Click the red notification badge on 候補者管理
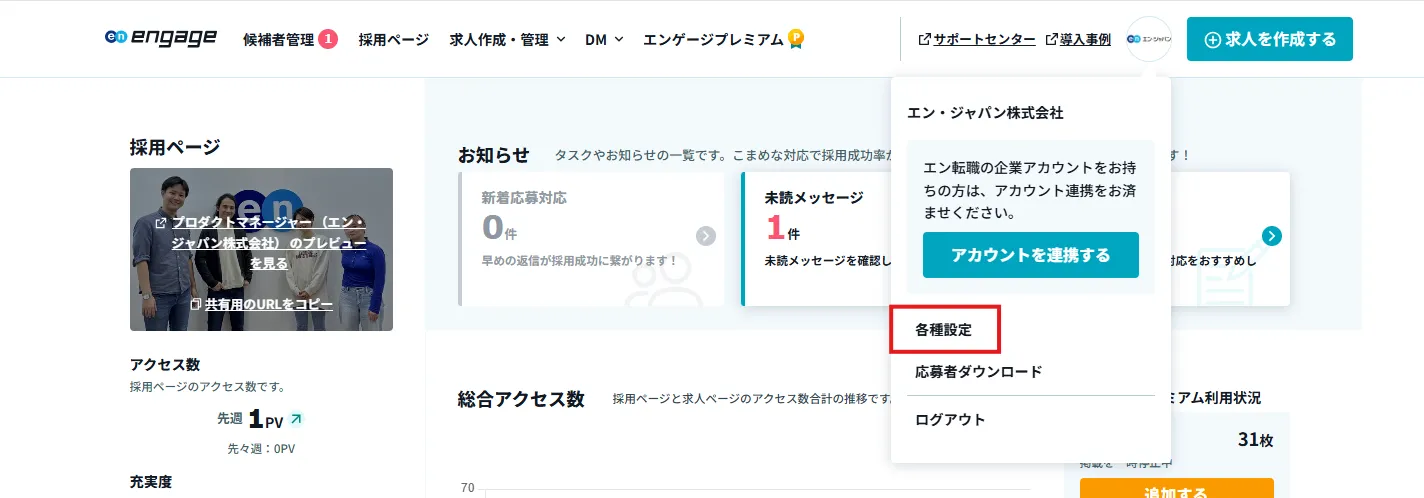 click(328, 39)
